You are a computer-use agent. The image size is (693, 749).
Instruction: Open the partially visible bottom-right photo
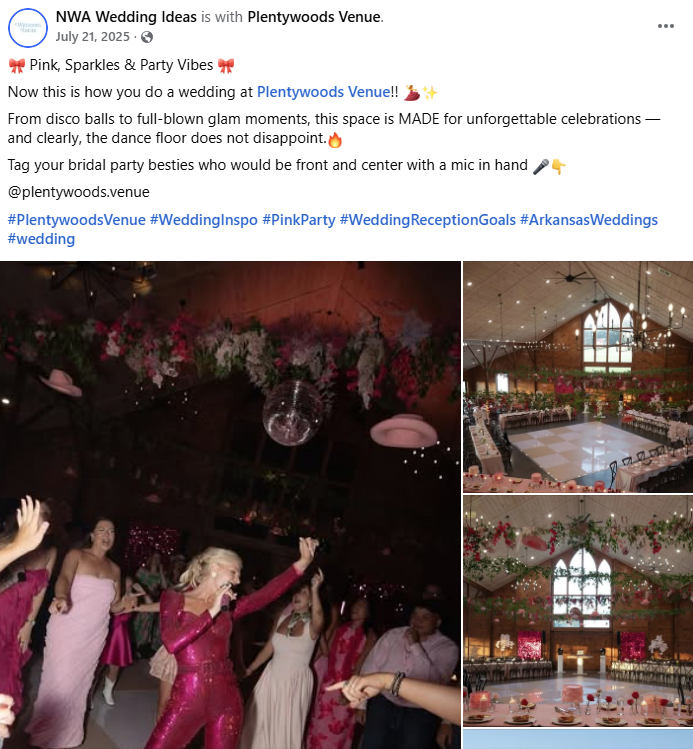coord(578,739)
